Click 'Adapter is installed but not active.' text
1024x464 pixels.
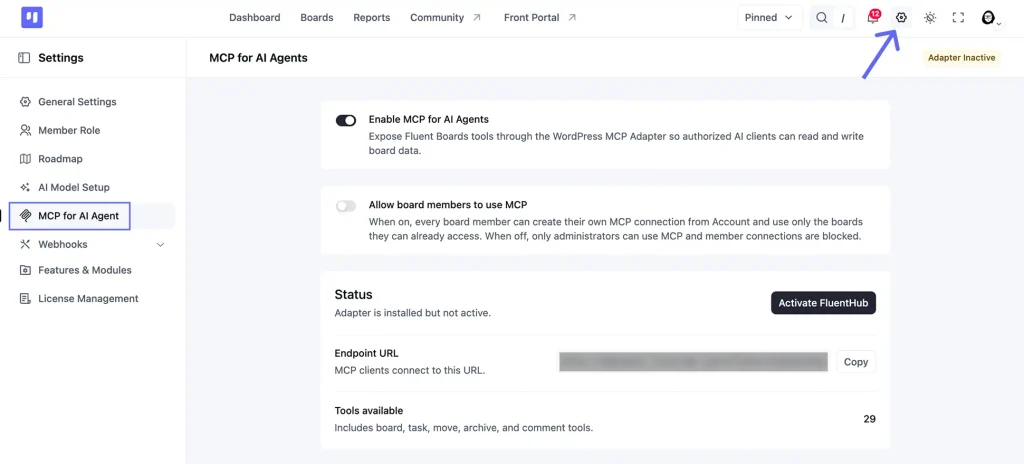pos(413,313)
